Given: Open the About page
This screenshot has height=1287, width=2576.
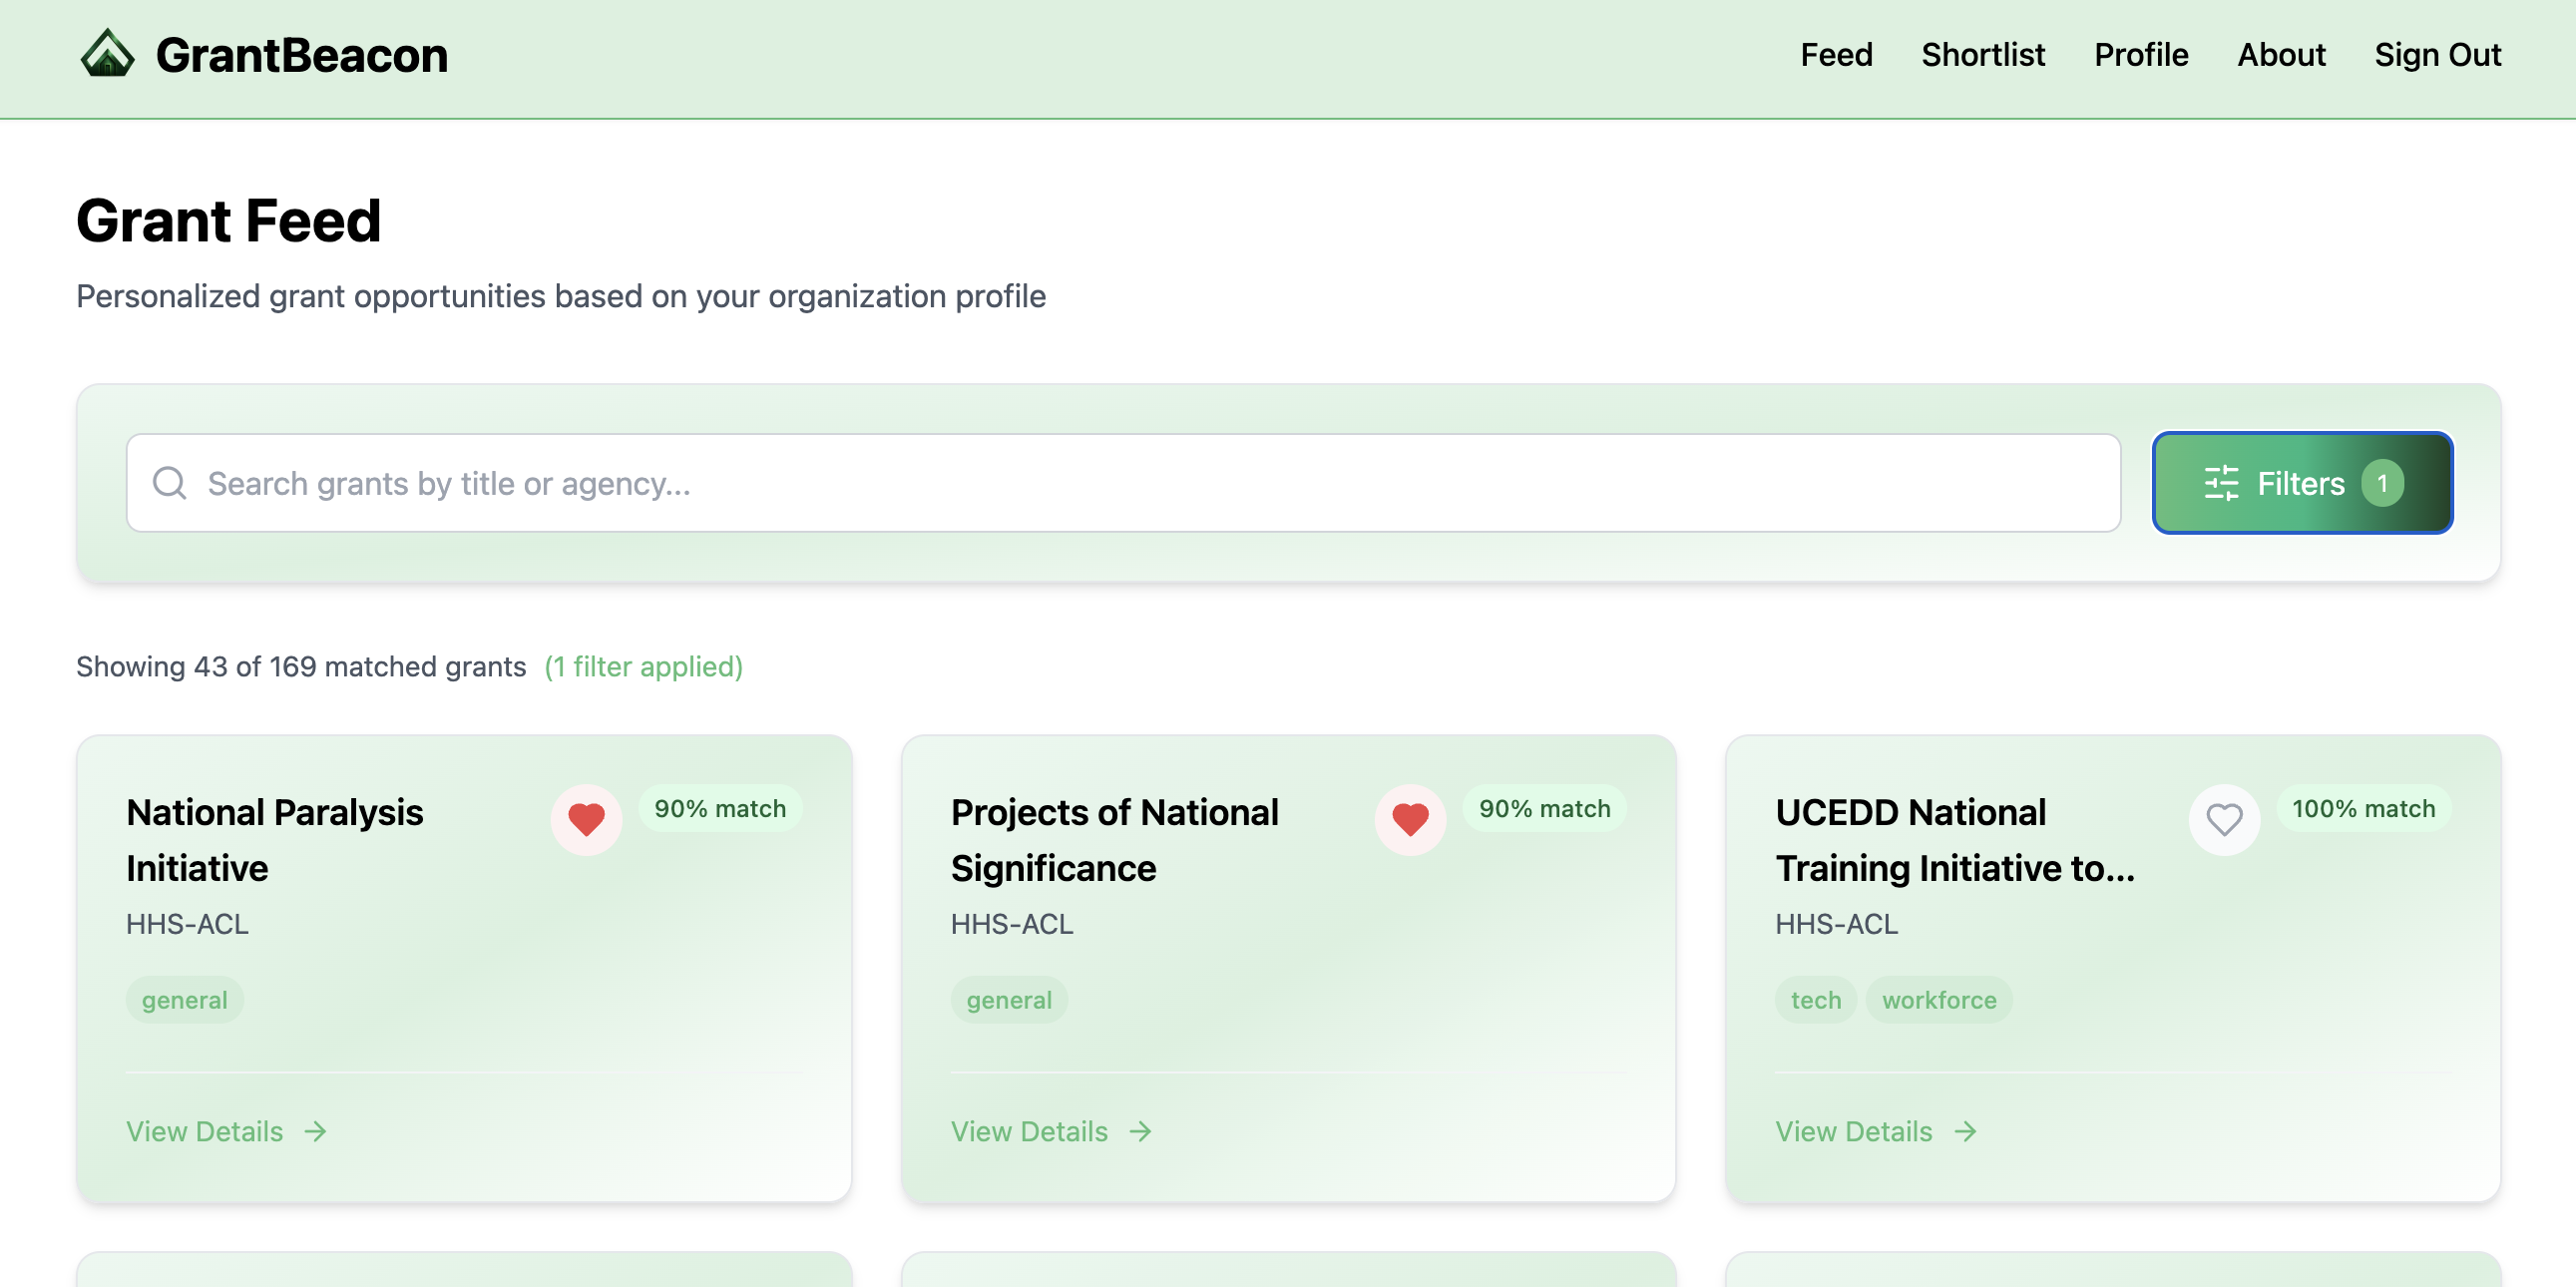Looking at the screenshot, I should [2281, 55].
